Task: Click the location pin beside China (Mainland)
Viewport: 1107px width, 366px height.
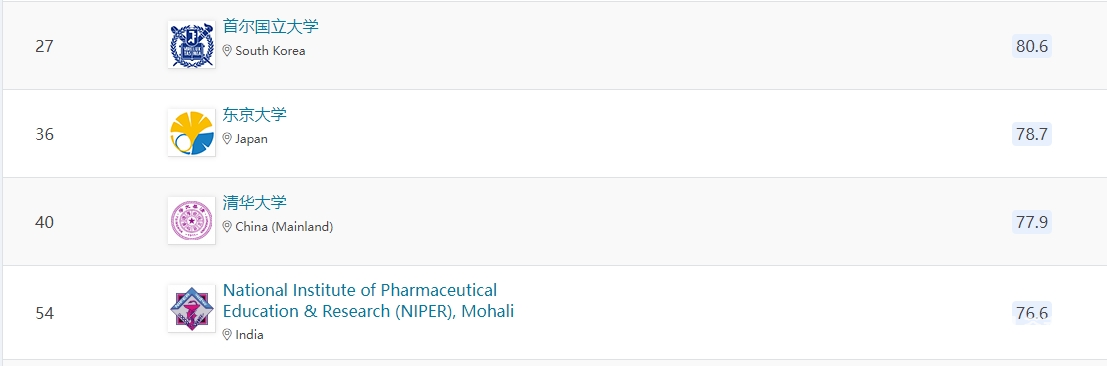Action: click(x=227, y=227)
